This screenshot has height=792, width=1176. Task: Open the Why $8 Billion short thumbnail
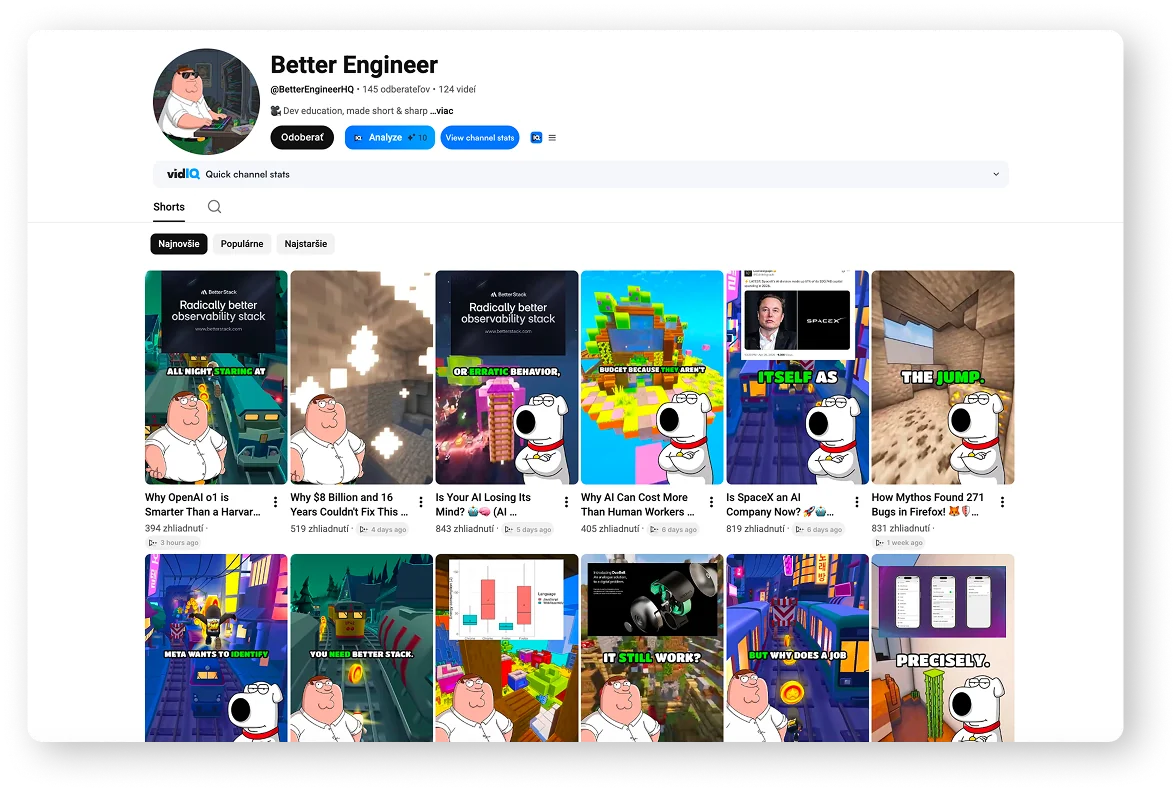362,377
